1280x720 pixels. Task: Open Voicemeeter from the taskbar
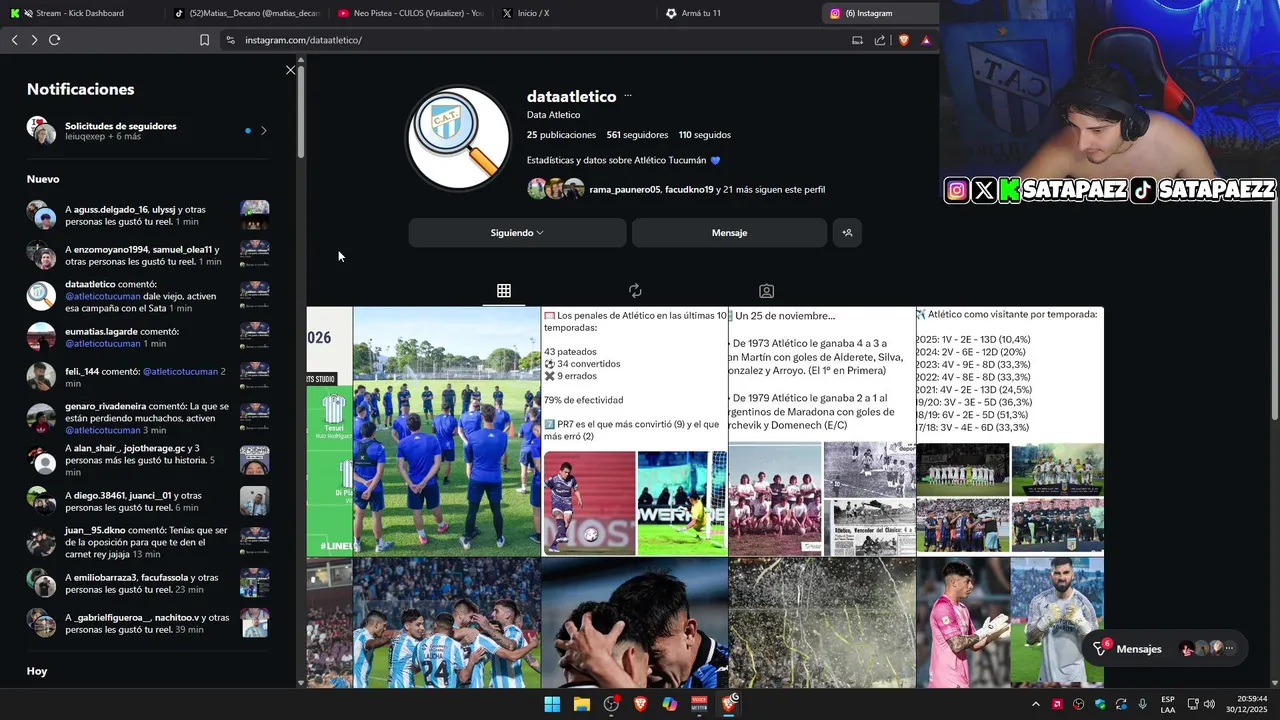click(x=699, y=704)
